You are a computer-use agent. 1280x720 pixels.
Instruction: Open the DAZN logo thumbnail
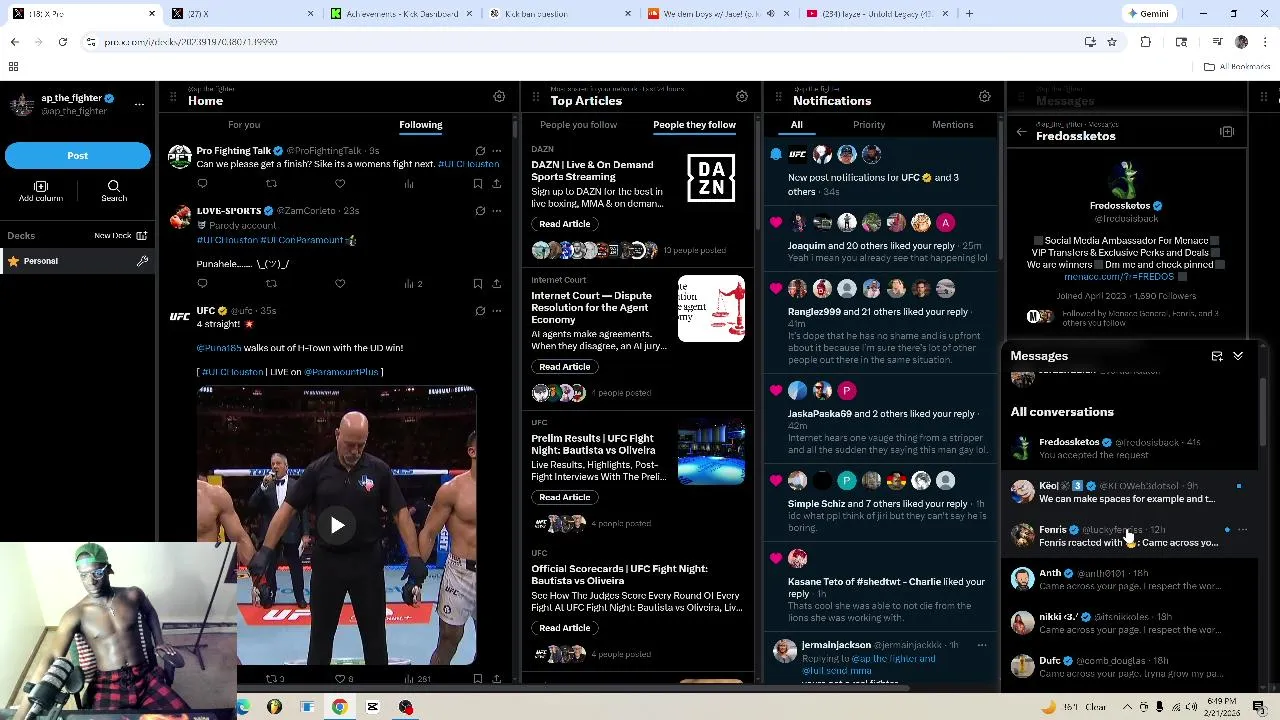tap(711, 178)
